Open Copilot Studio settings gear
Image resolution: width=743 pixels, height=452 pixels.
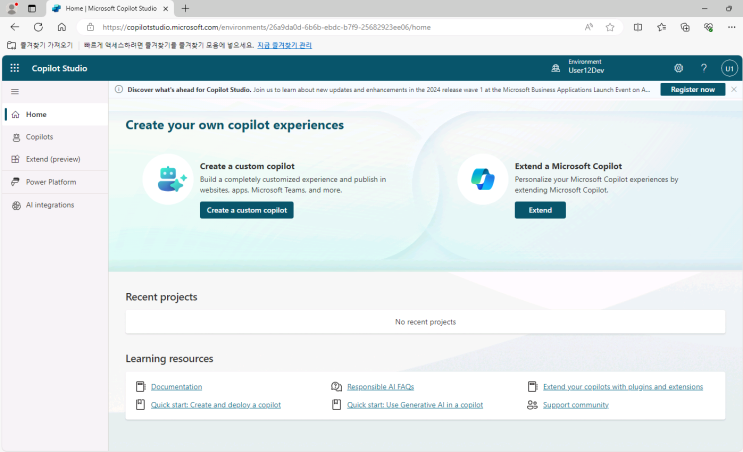[x=679, y=68]
